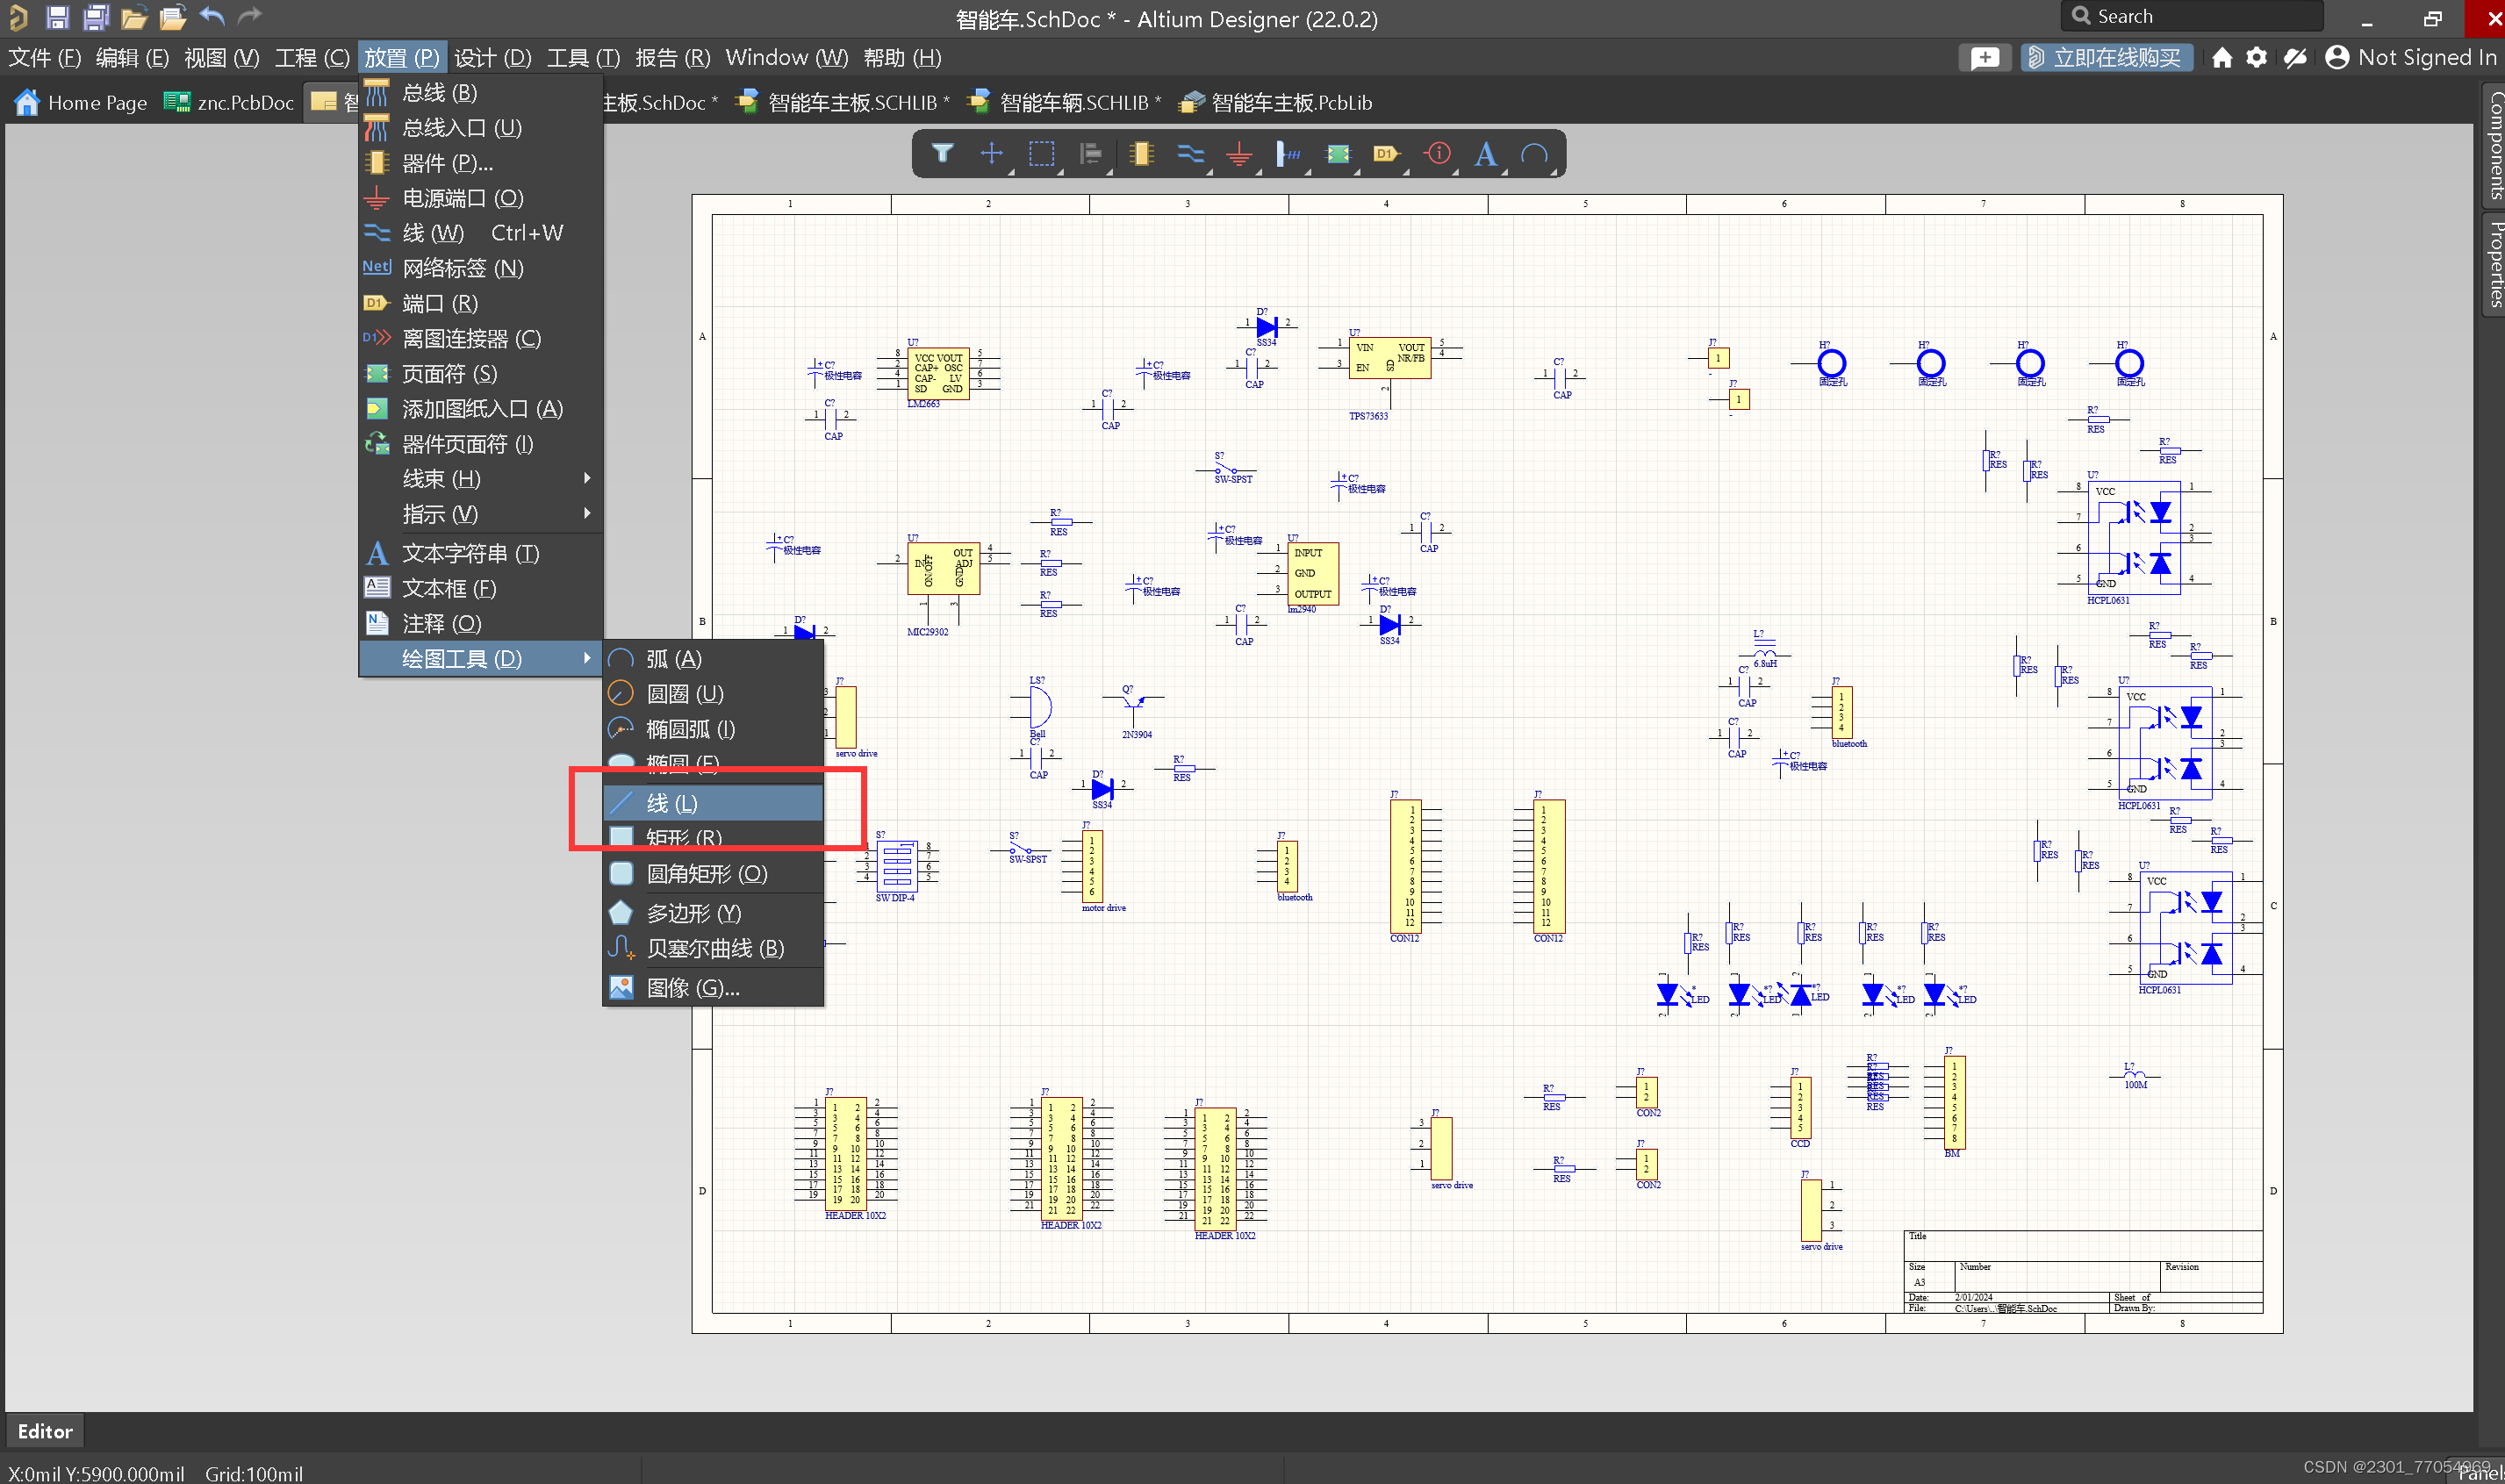
Task: Select 网络标签 (N) menu entry
Action: 462,268
